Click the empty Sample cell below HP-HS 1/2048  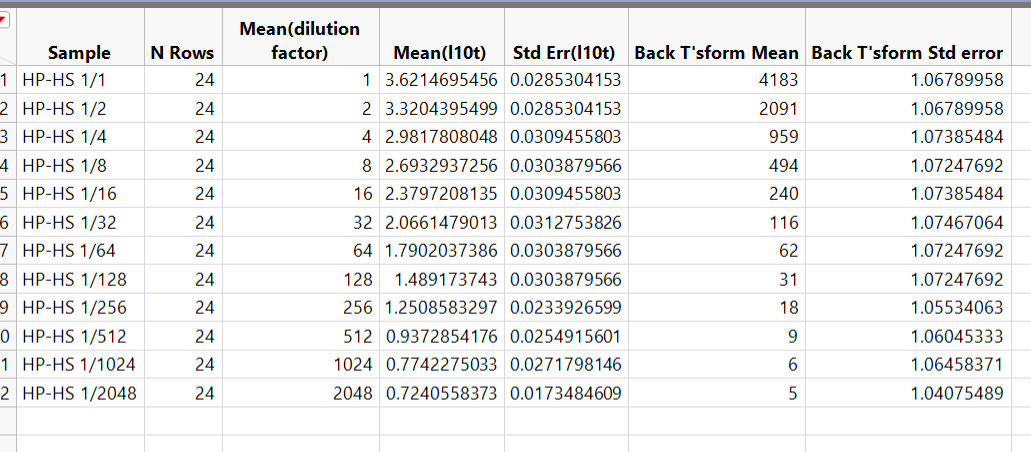coord(80,422)
